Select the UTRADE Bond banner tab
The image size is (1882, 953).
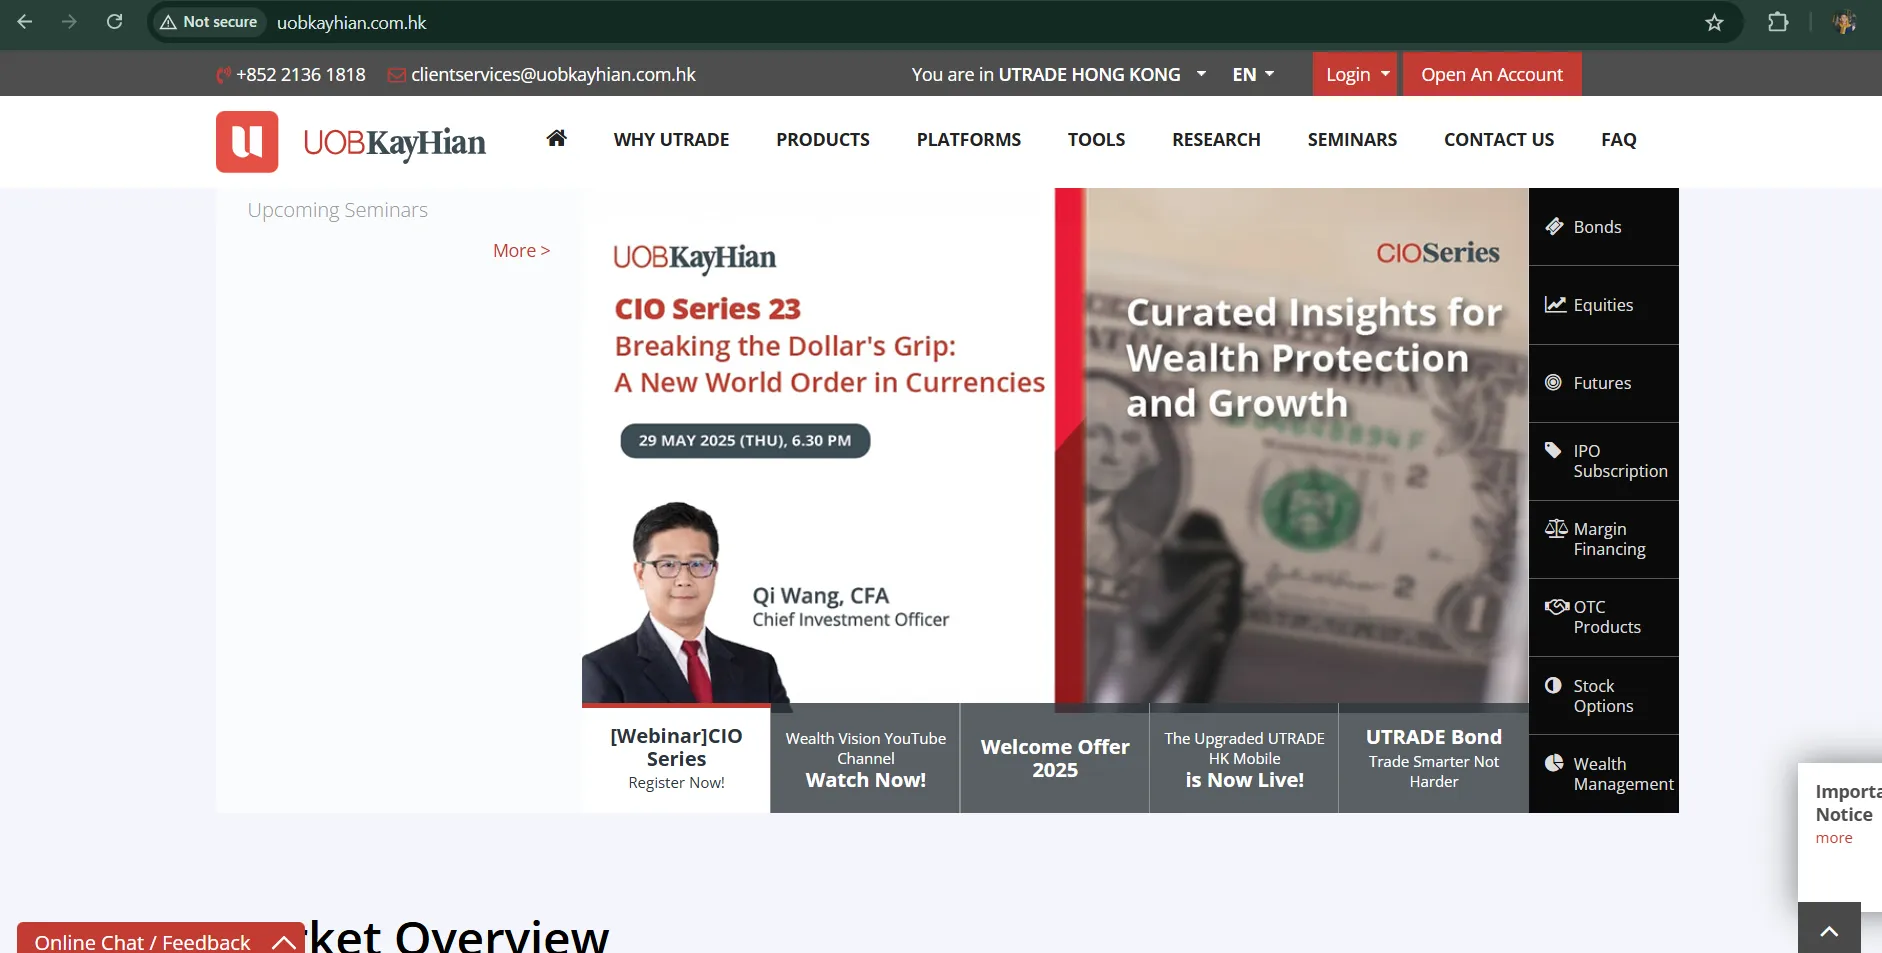point(1434,758)
